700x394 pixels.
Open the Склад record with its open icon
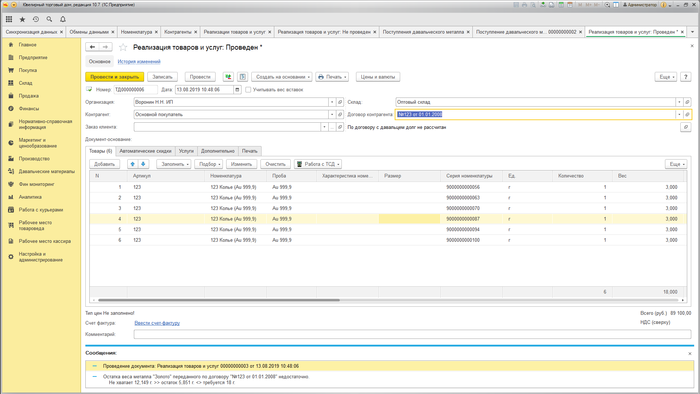tap(688, 102)
